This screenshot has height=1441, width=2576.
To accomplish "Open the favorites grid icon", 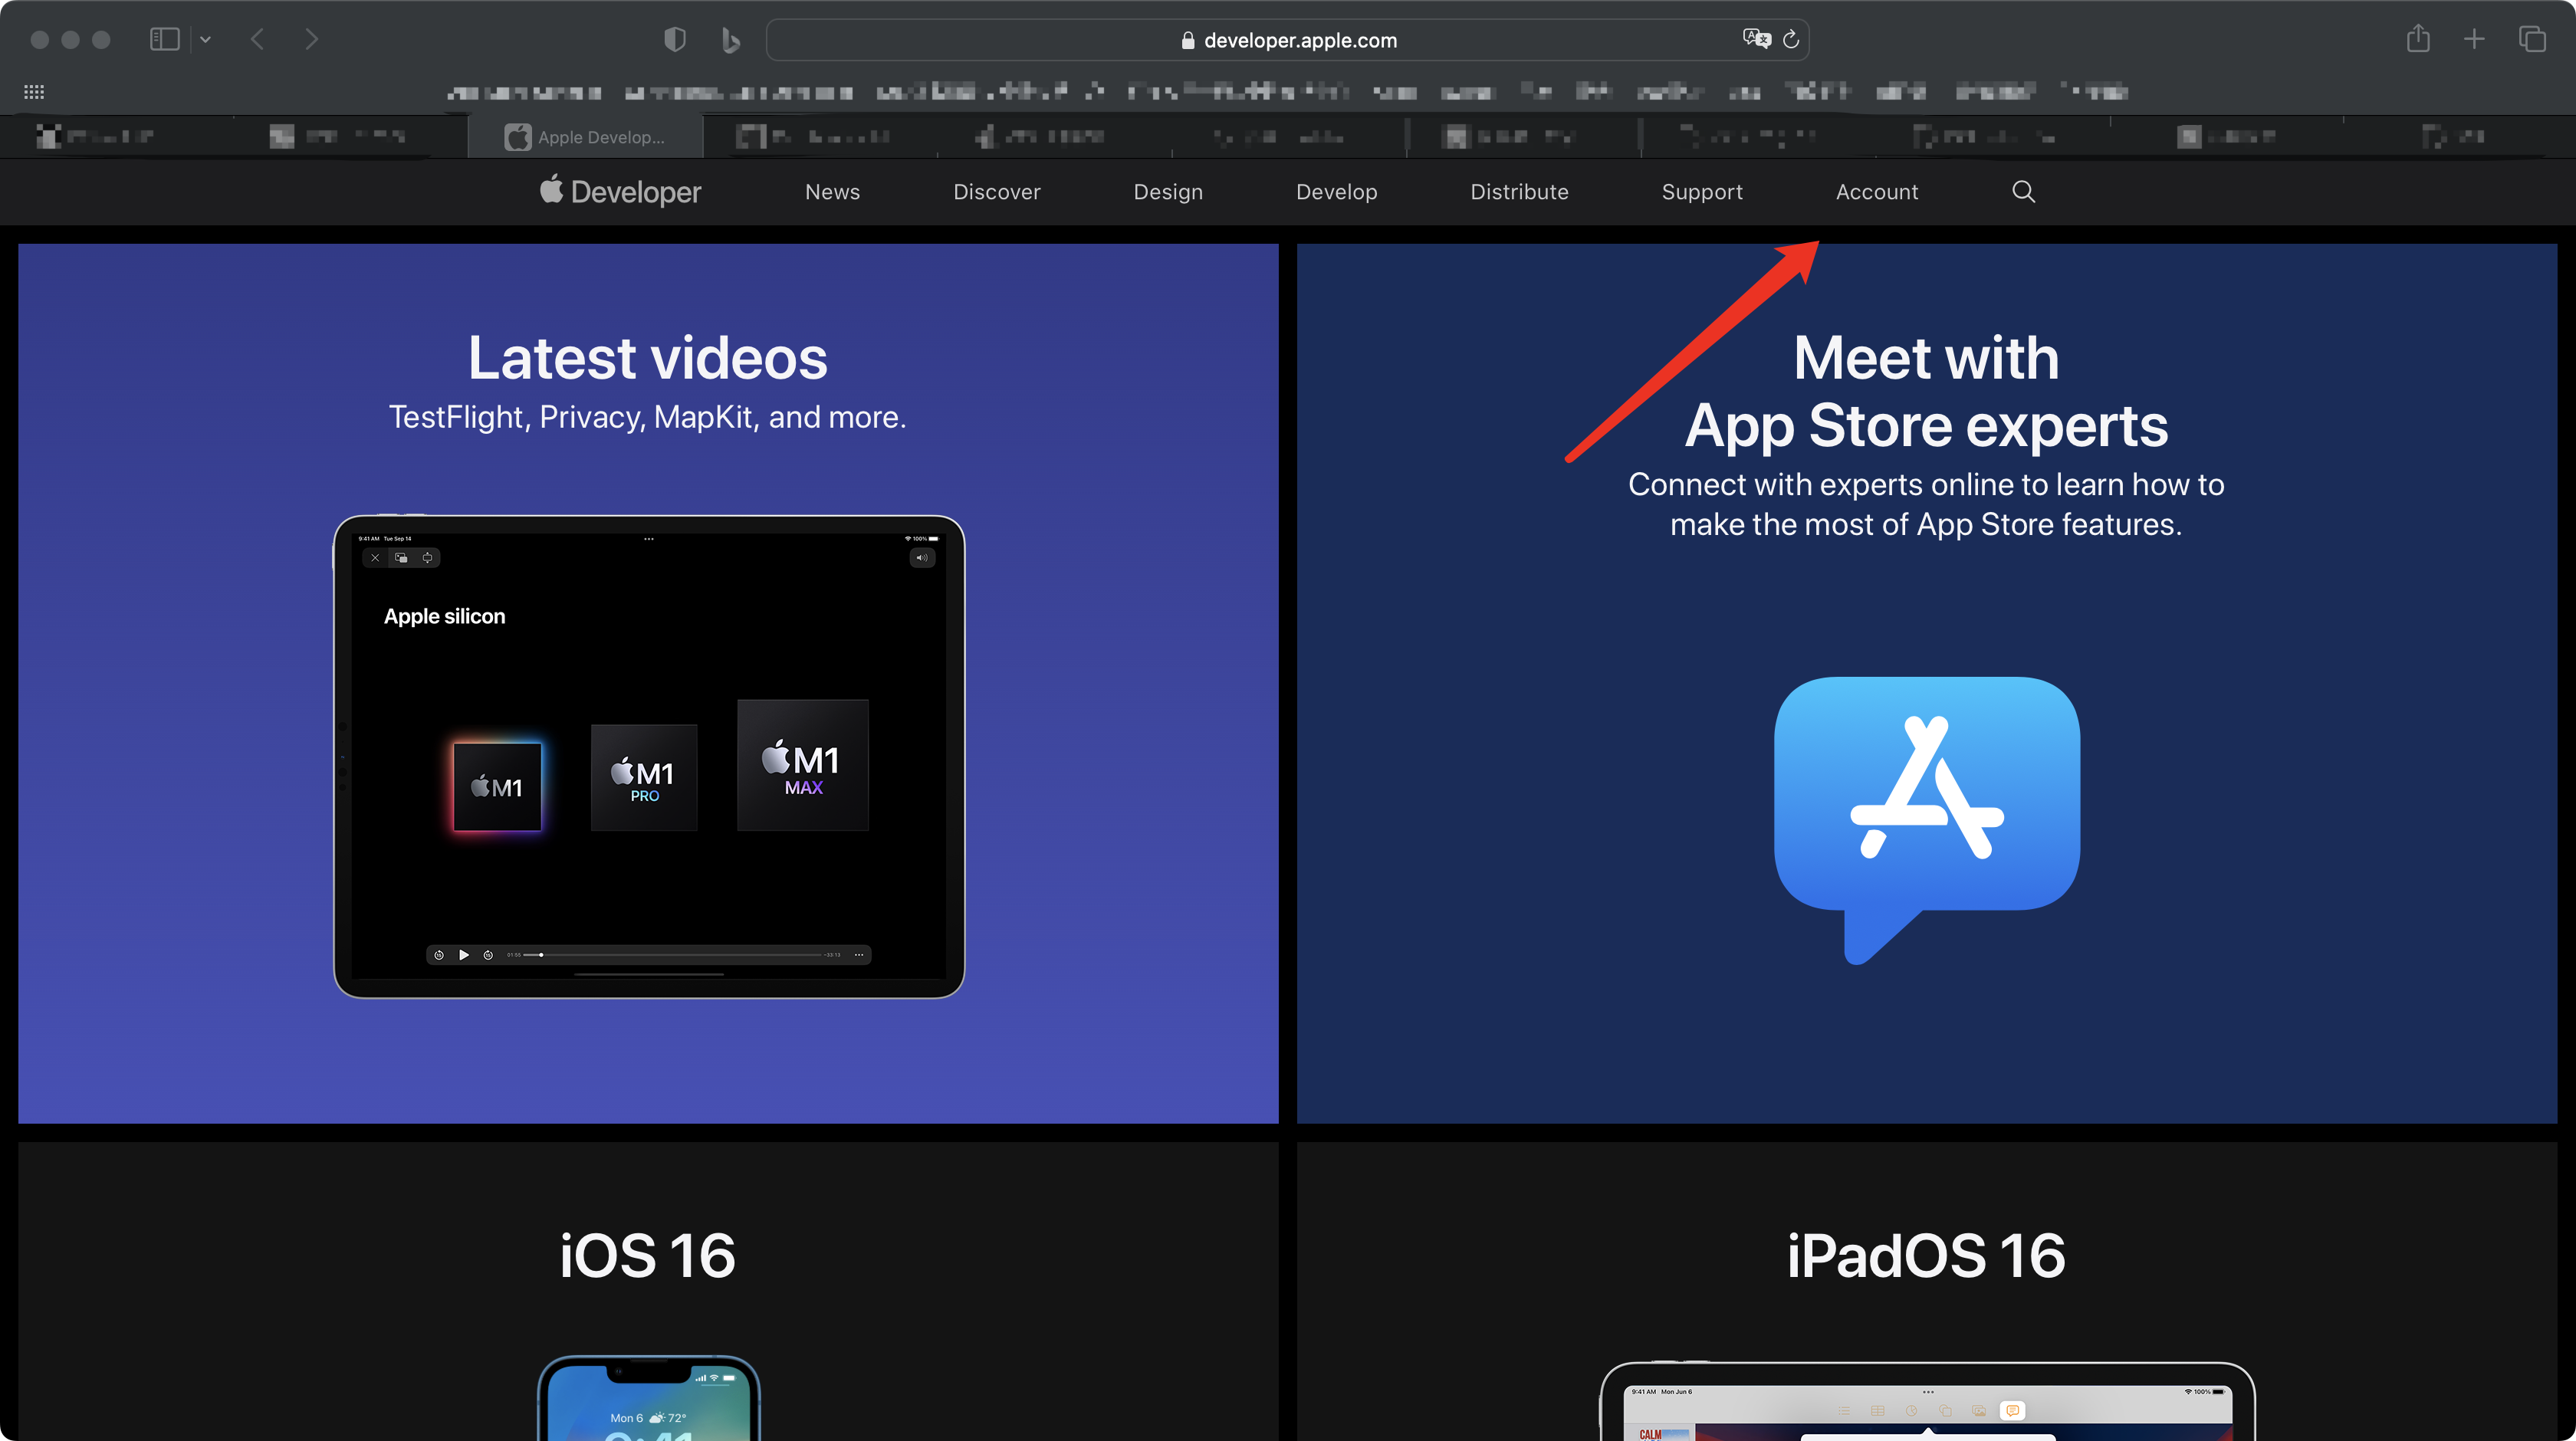I will 34,92.
